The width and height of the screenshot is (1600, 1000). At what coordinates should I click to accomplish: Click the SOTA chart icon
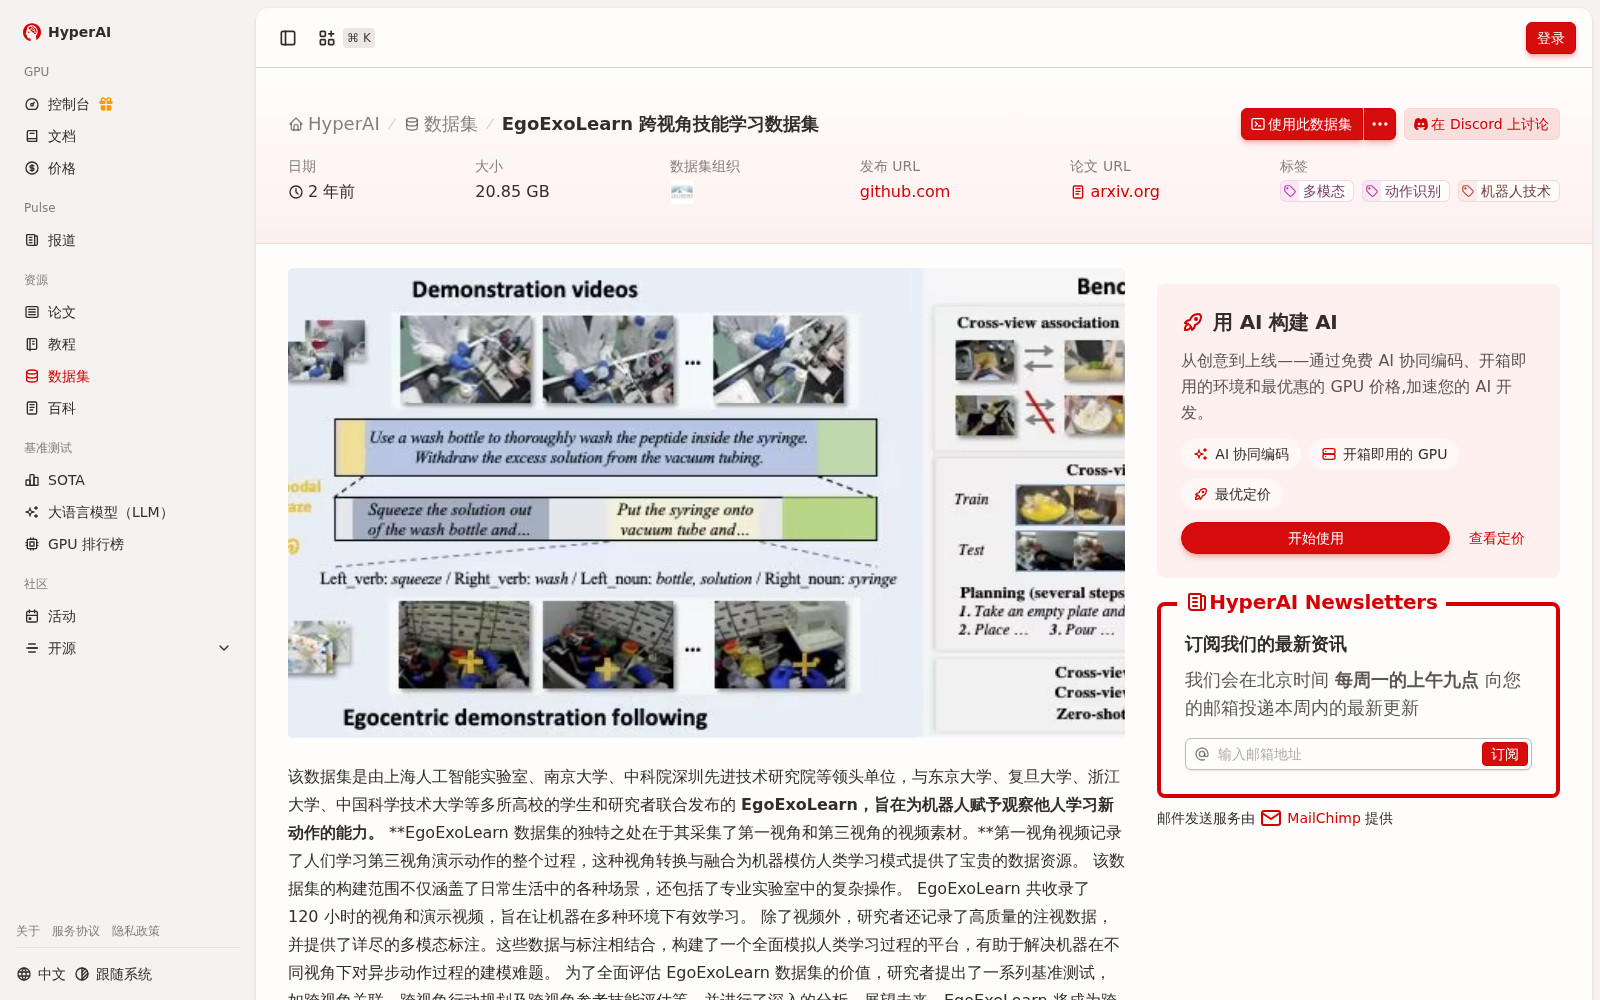(x=32, y=480)
